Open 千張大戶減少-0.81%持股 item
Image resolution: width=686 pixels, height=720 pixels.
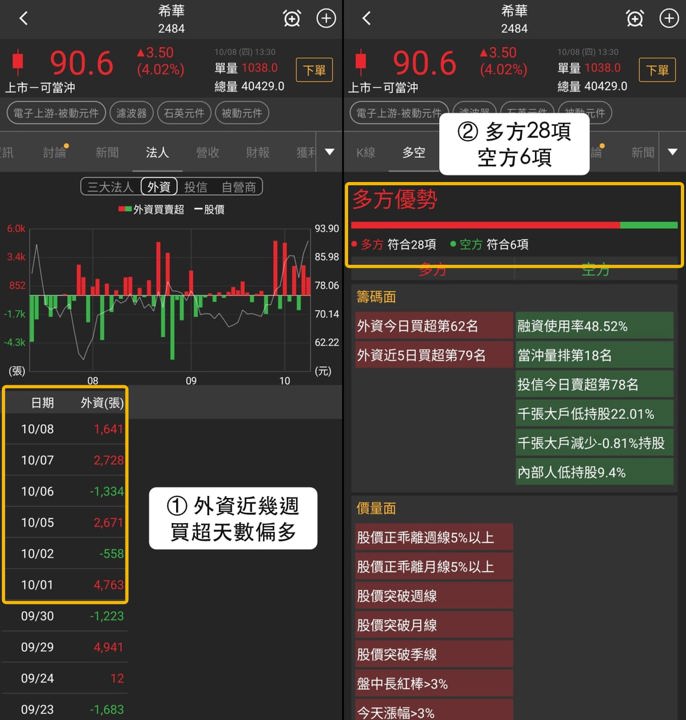point(595,443)
